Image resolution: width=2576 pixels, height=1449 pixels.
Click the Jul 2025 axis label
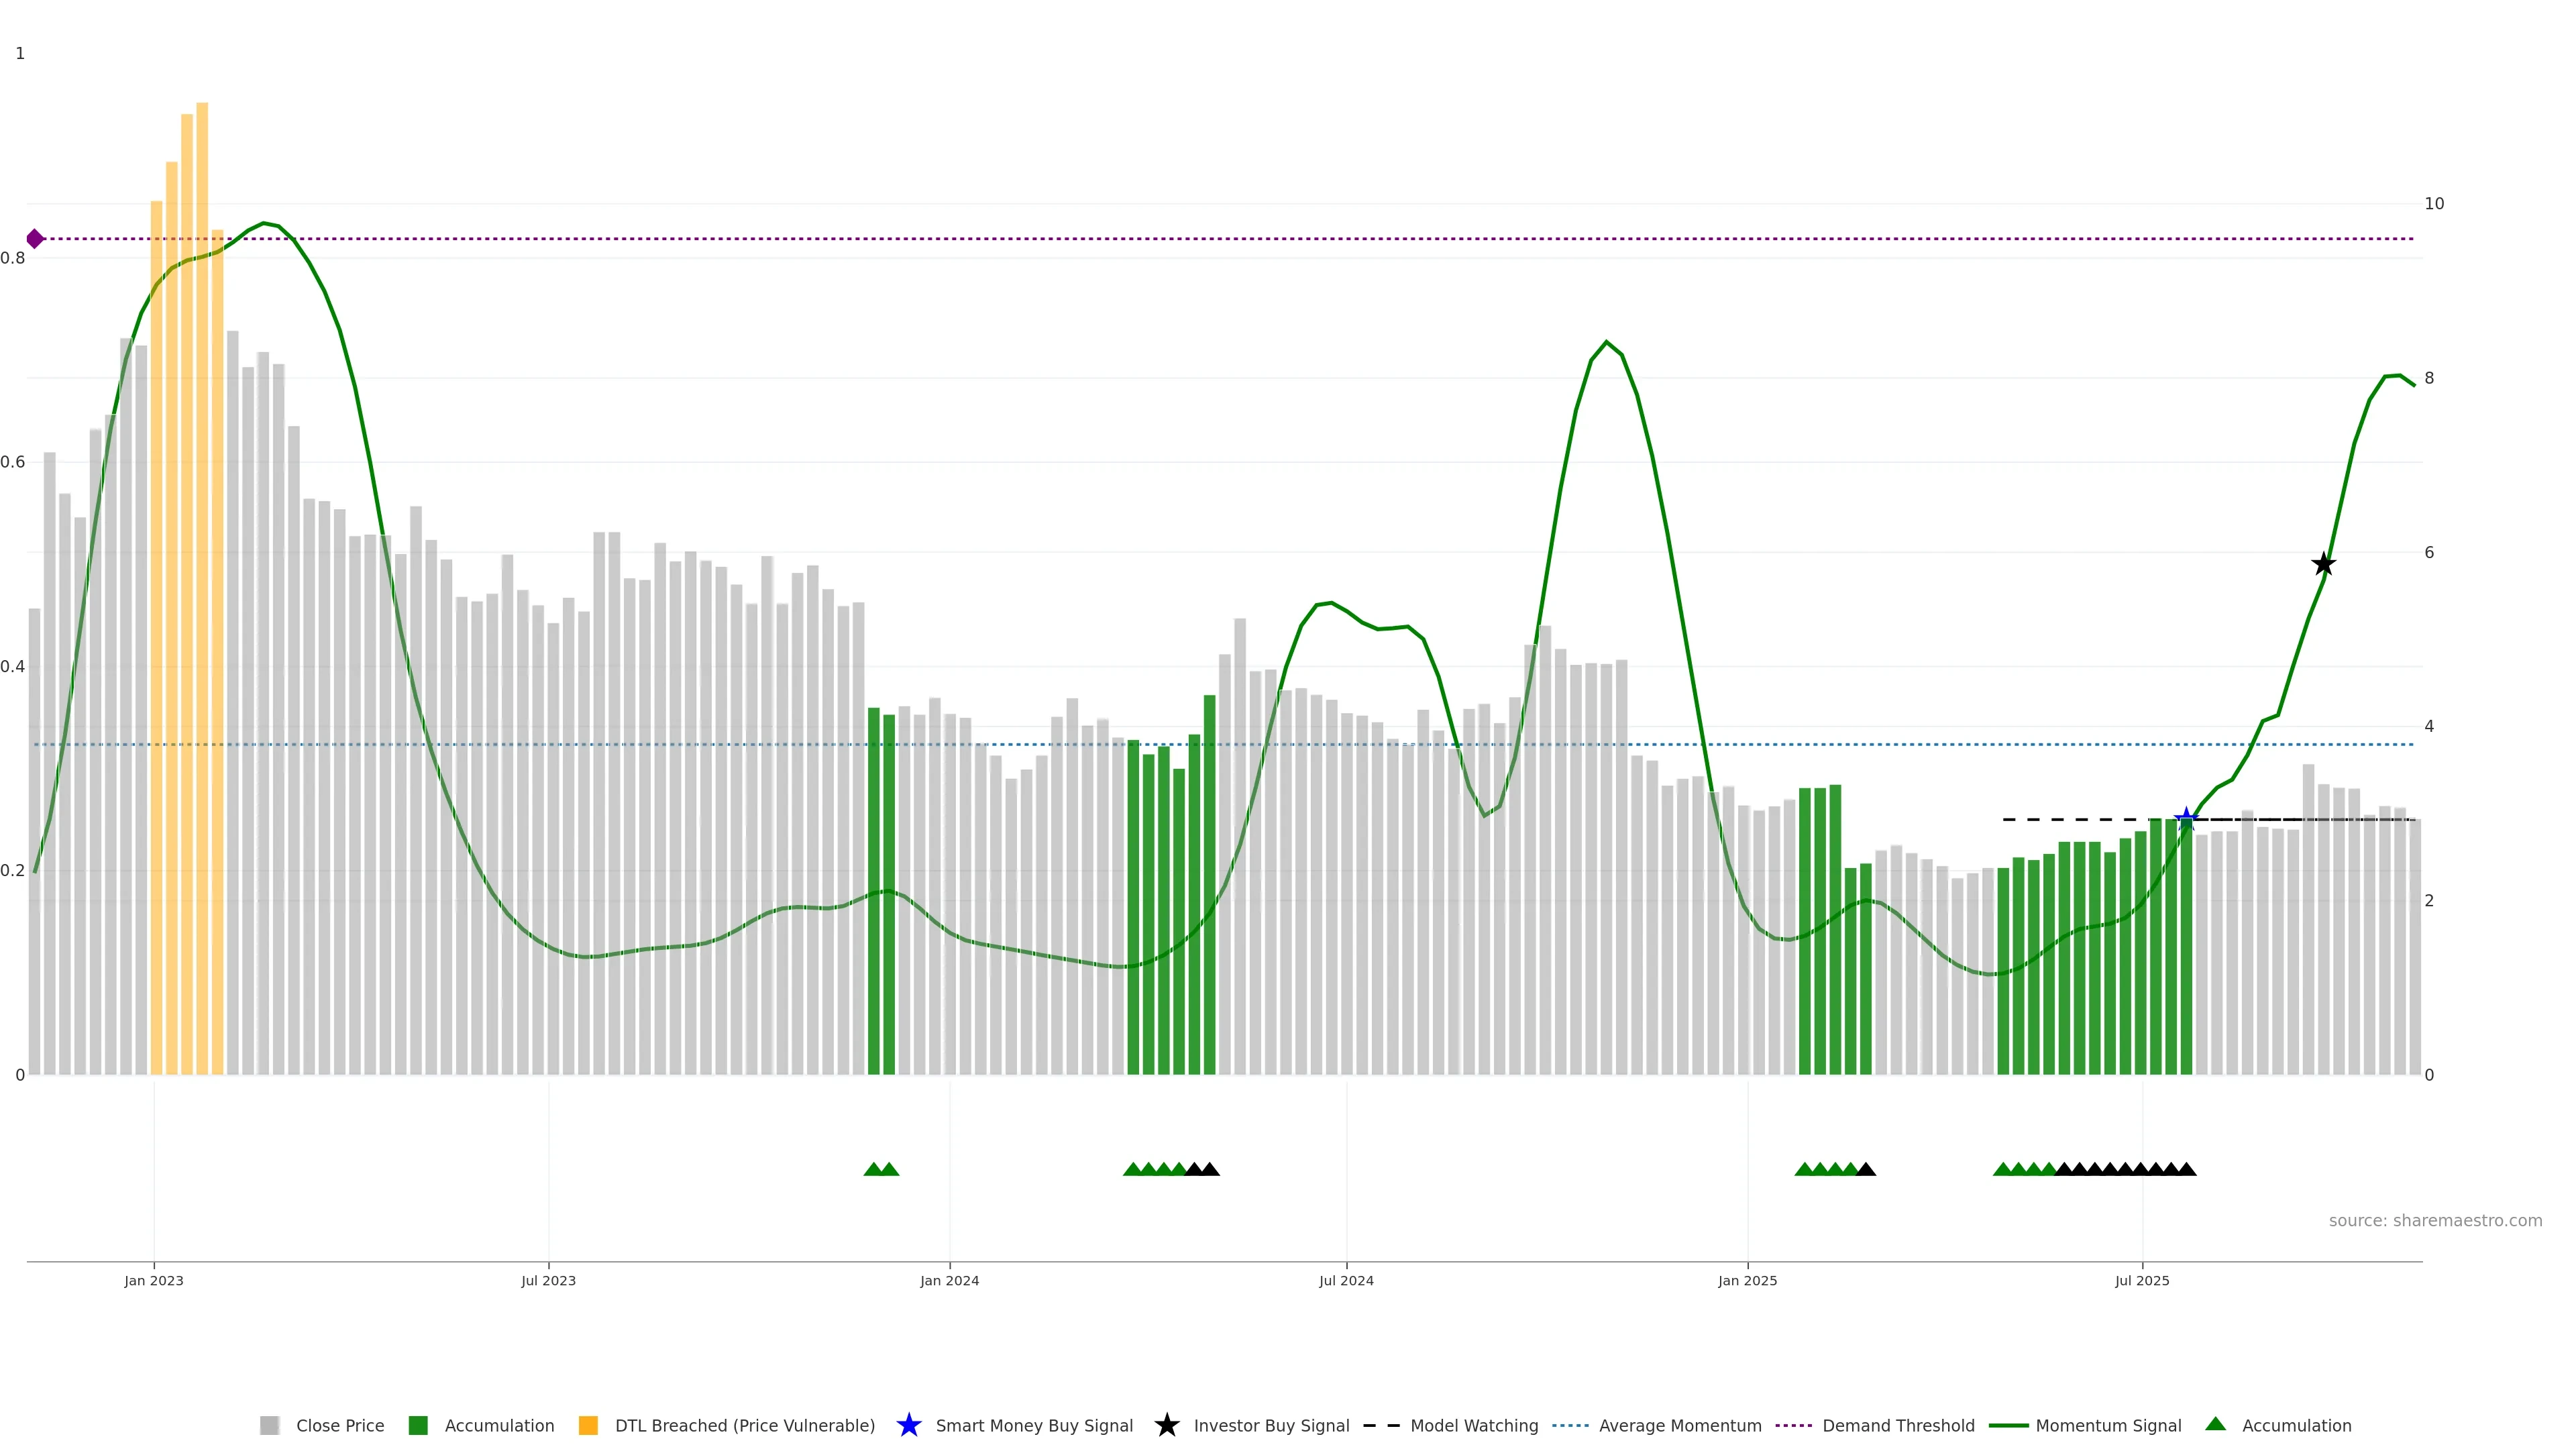(2142, 1280)
